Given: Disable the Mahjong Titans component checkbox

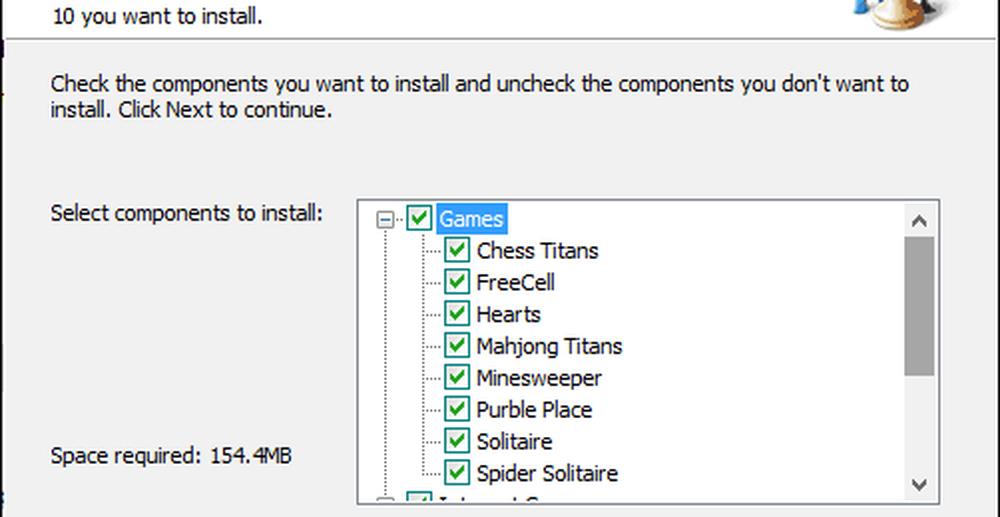Looking at the screenshot, I should [457, 346].
